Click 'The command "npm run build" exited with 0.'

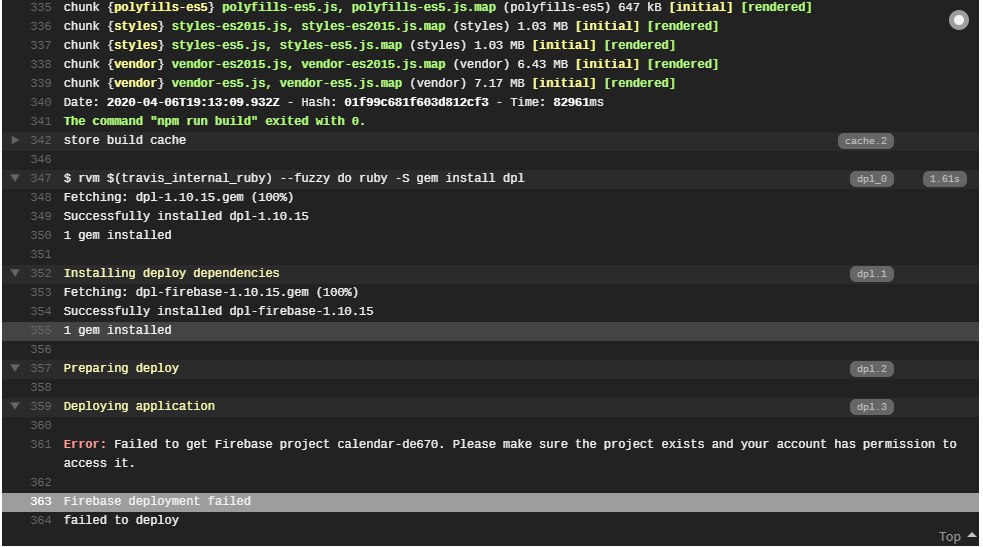[214, 121]
